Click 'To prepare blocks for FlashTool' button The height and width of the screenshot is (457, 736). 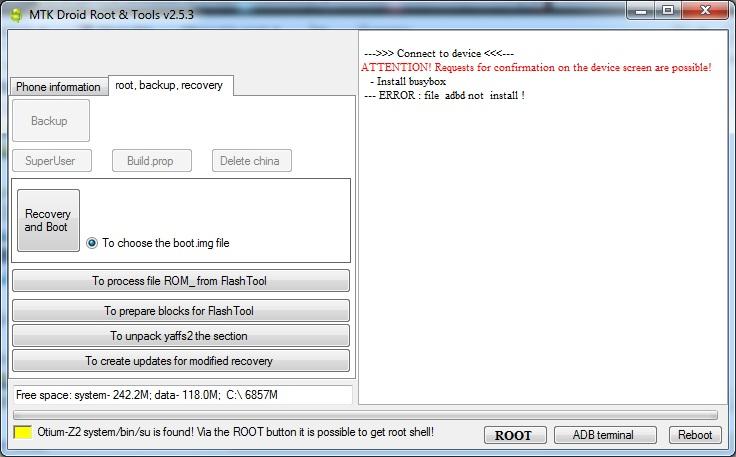(x=181, y=311)
